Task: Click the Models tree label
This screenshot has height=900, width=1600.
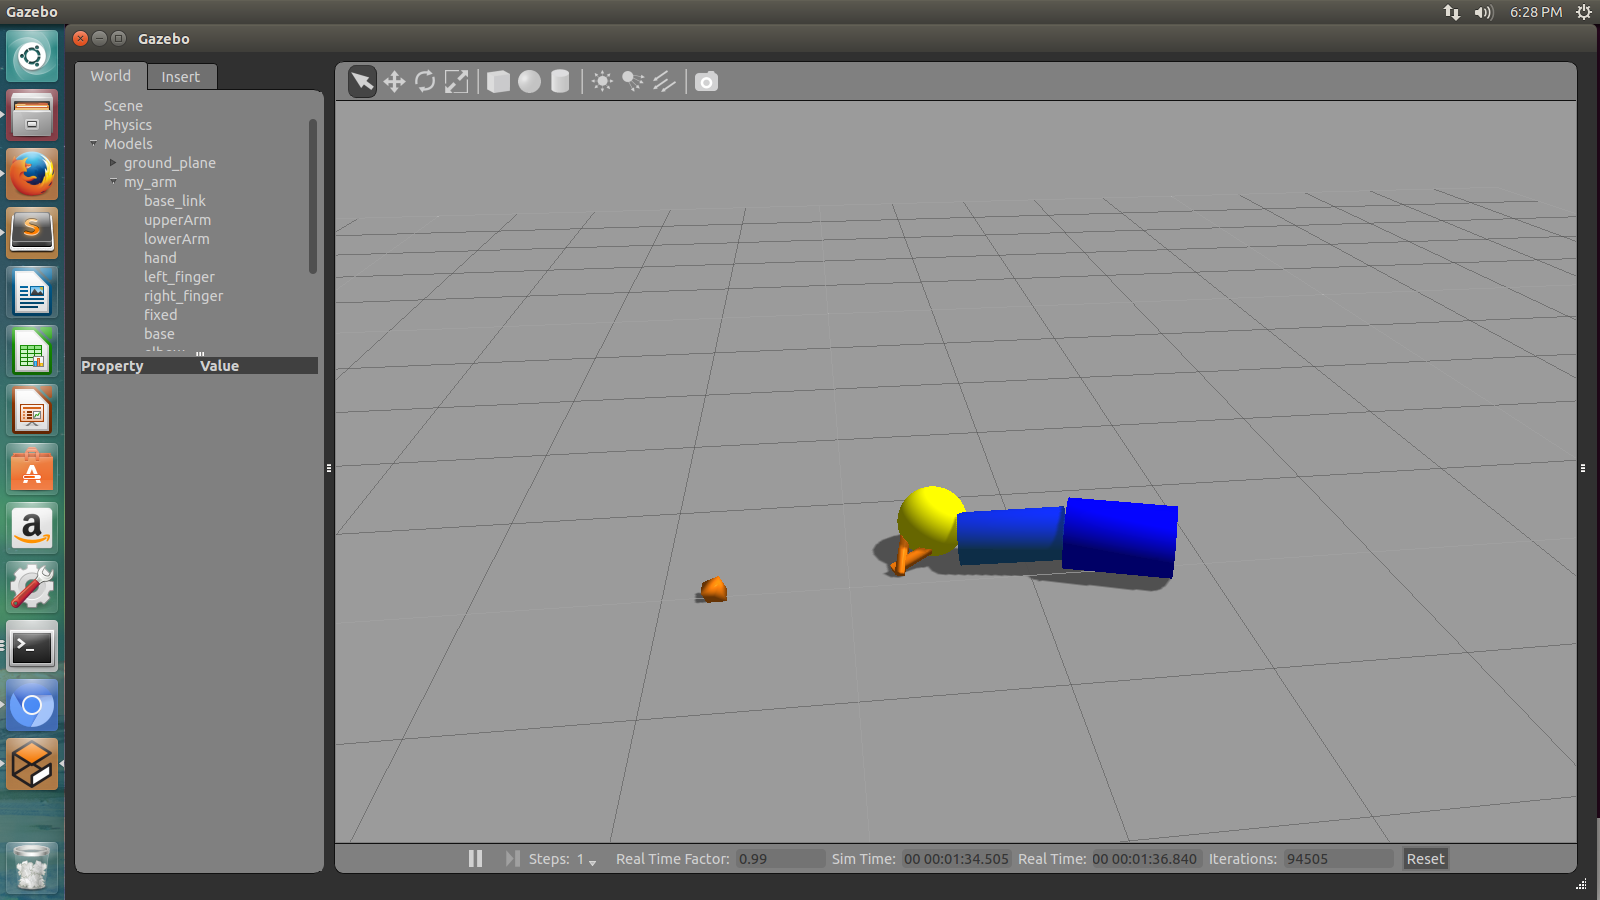Action: [x=128, y=144]
